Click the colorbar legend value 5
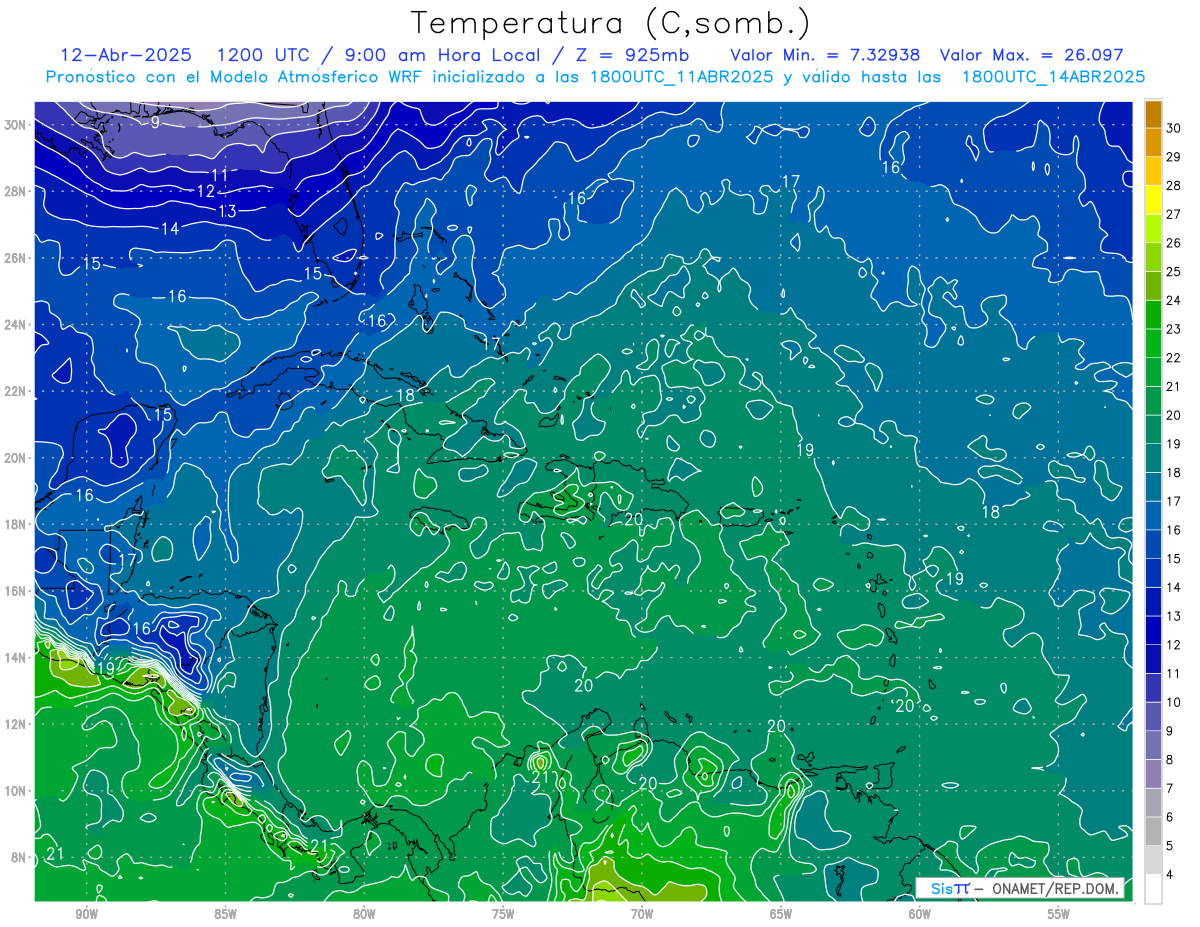 (x=1170, y=846)
